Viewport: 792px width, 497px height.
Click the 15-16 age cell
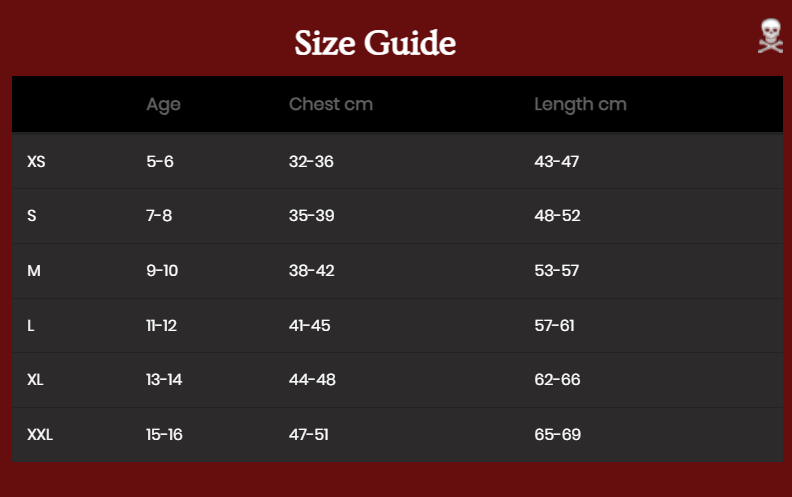[164, 435]
